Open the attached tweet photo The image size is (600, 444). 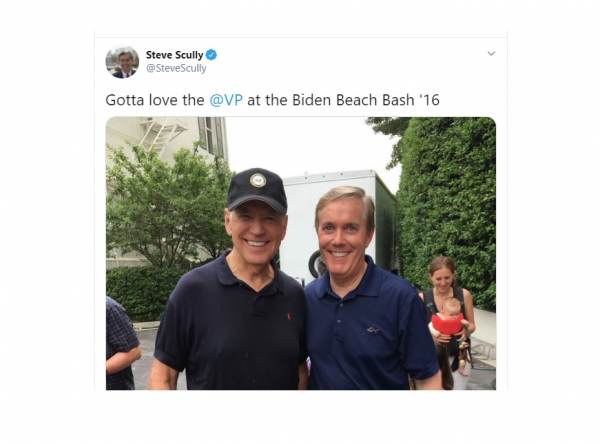click(300, 252)
